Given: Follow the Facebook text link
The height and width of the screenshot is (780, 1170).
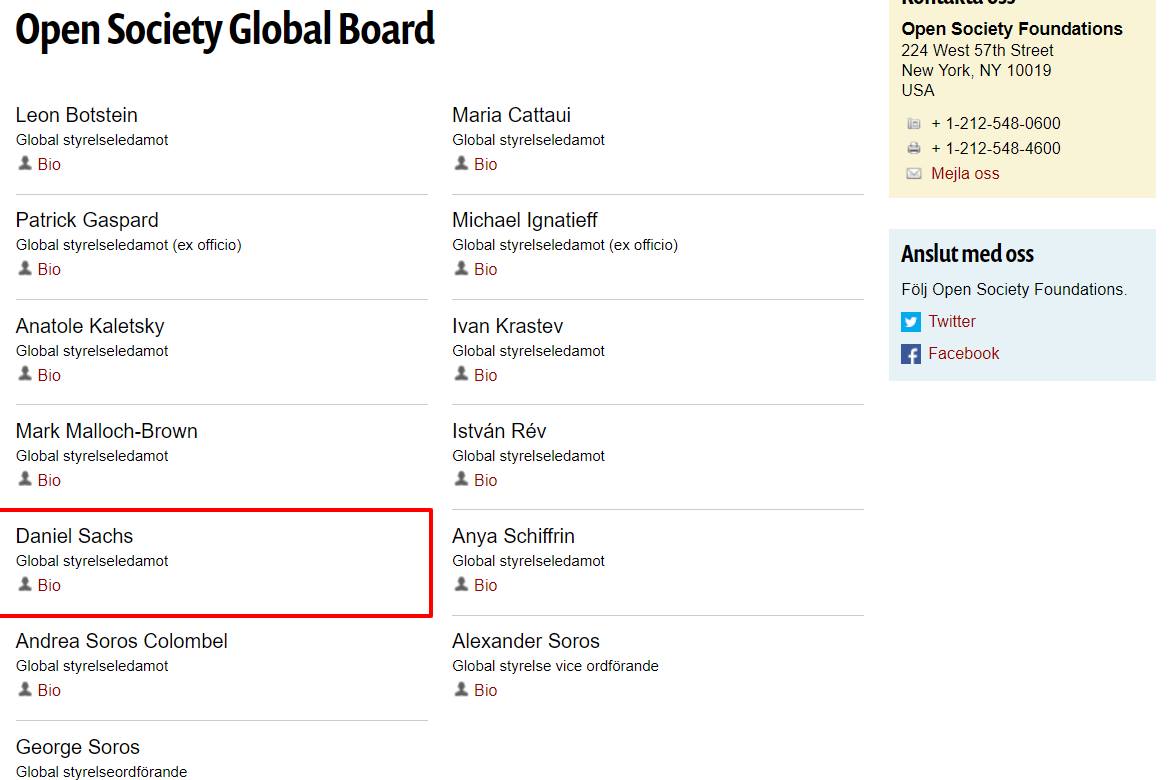Looking at the screenshot, I should tap(963, 354).
